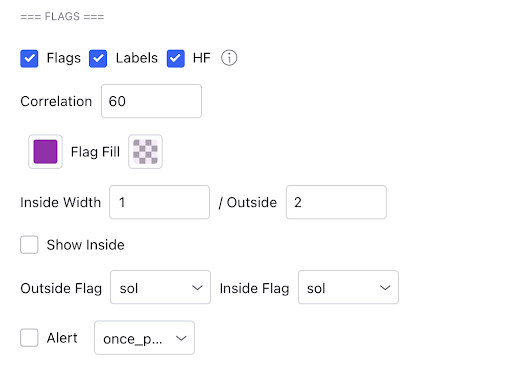This screenshot has height=371, width=512.
Task: Click the HF label text
Action: click(202, 58)
